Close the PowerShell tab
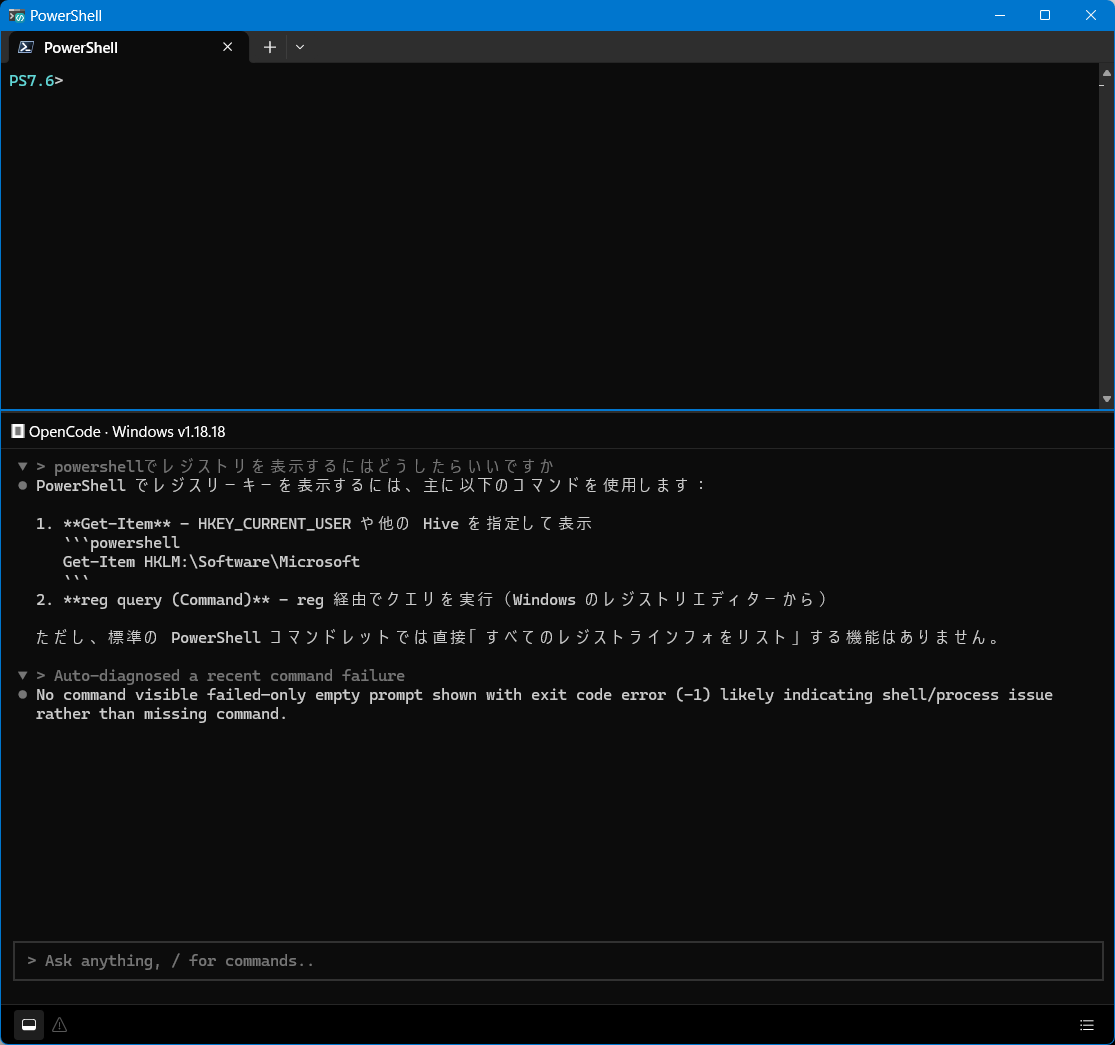The image size is (1115, 1045). pyautogui.click(x=228, y=47)
